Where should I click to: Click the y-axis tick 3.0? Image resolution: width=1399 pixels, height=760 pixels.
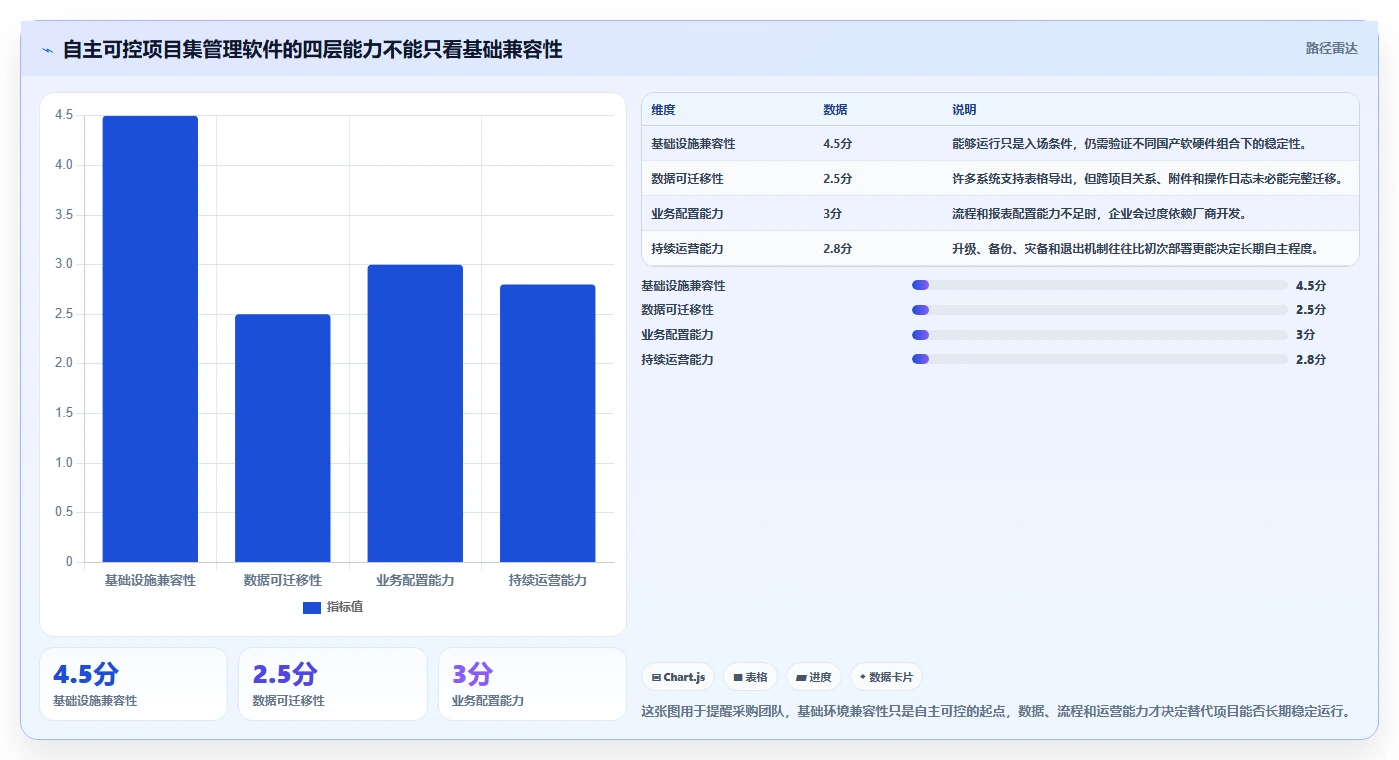pos(64,264)
